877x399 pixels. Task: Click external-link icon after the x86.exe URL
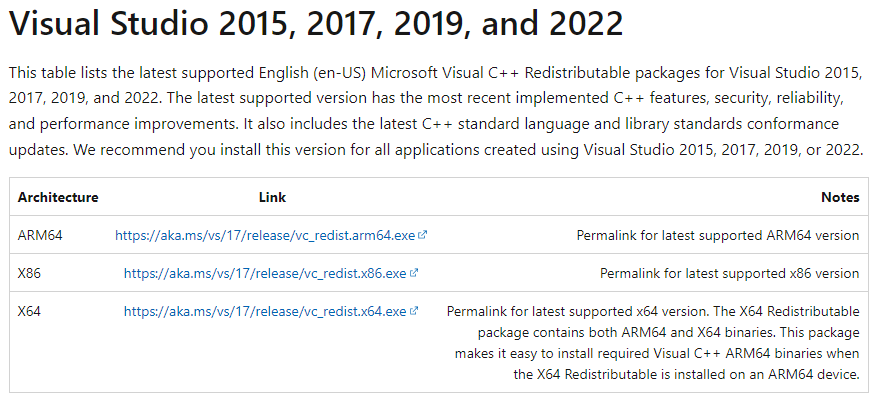[x=413, y=273]
